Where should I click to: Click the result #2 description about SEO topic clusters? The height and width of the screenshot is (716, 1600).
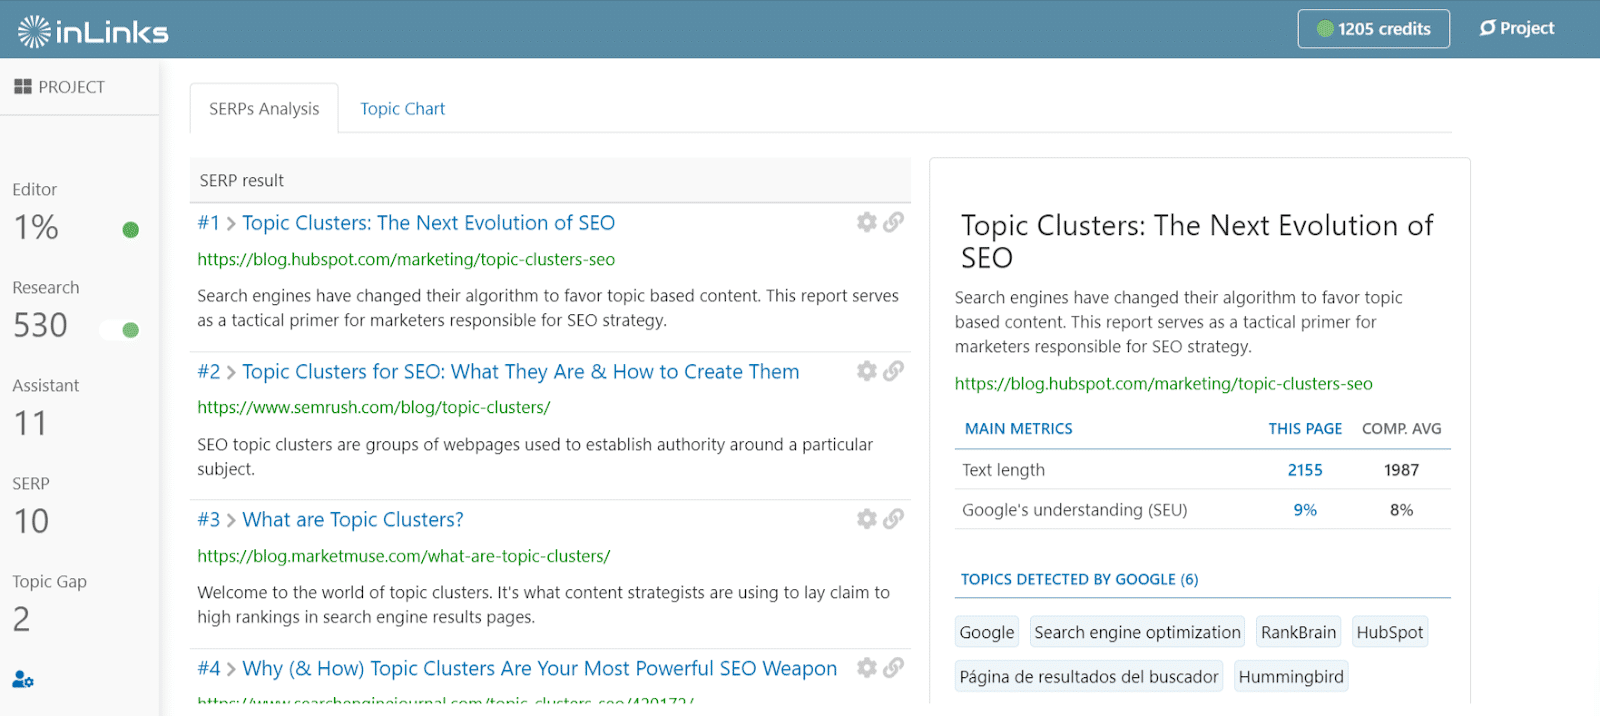pos(535,457)
